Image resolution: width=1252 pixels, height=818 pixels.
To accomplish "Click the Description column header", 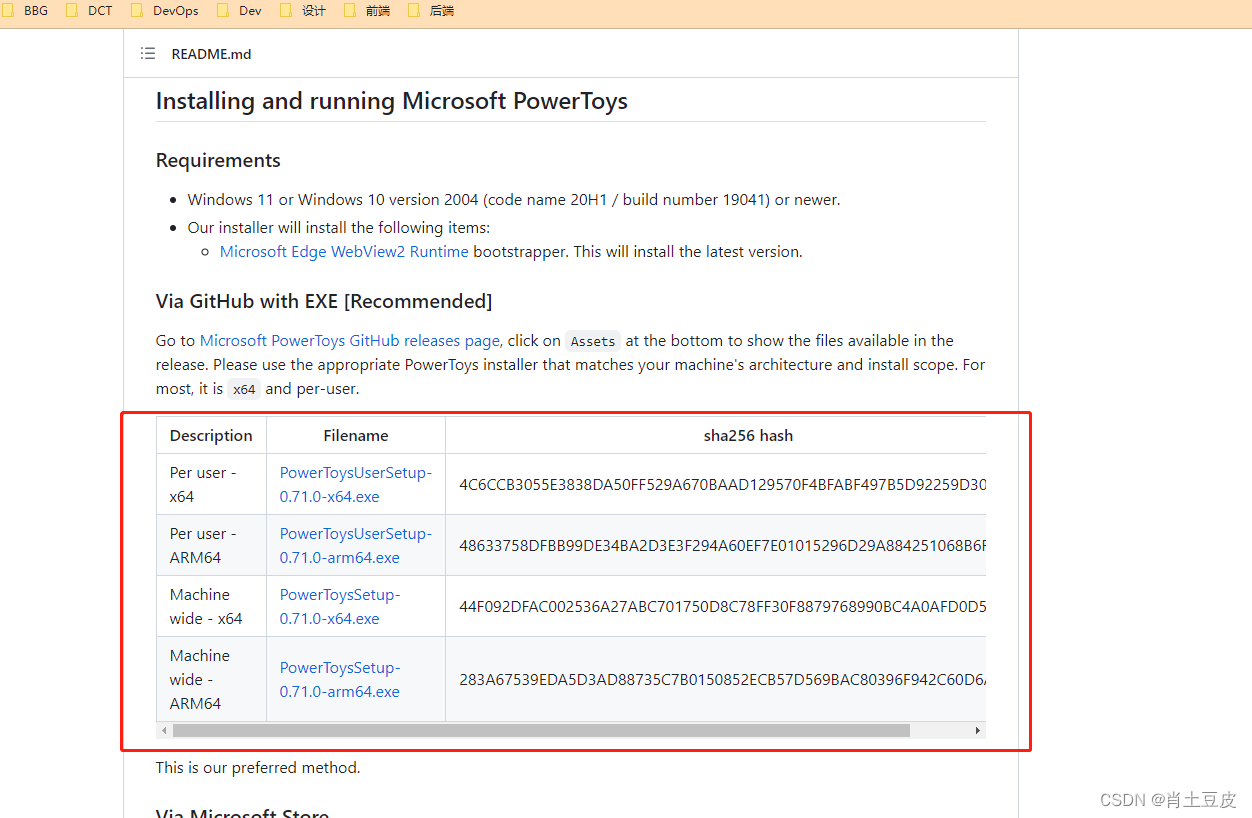I will click(211, 435).
